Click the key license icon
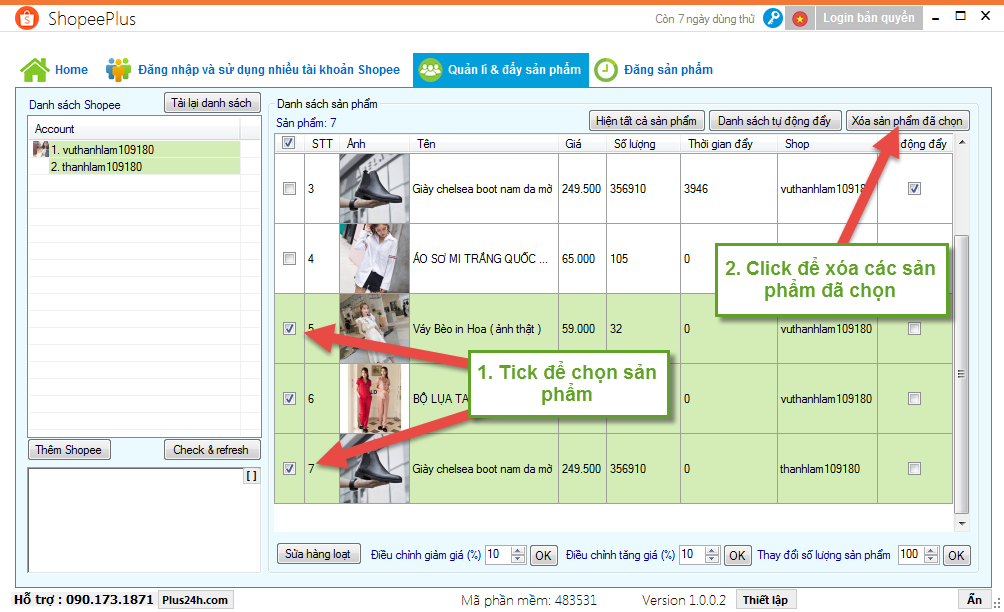Screen dimensions: 1004x612 point(772,18)
